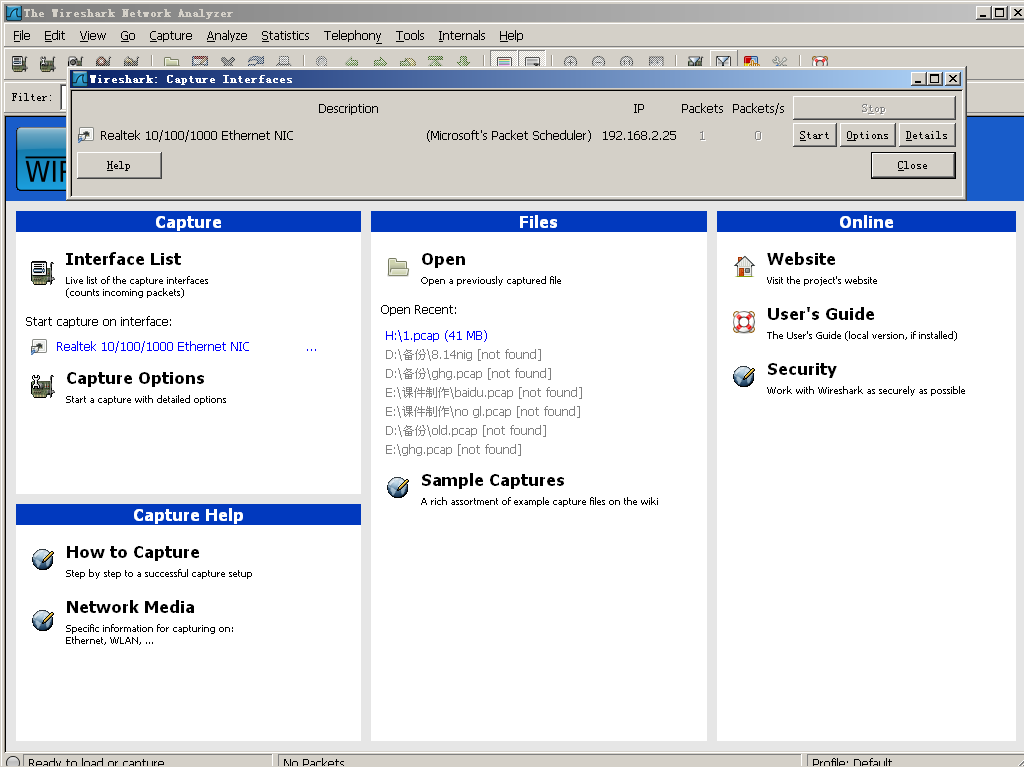Viewport: 1024px width, 768px height.
Task: Click the Capture Options heading link
Action: (x=135, y=378)
